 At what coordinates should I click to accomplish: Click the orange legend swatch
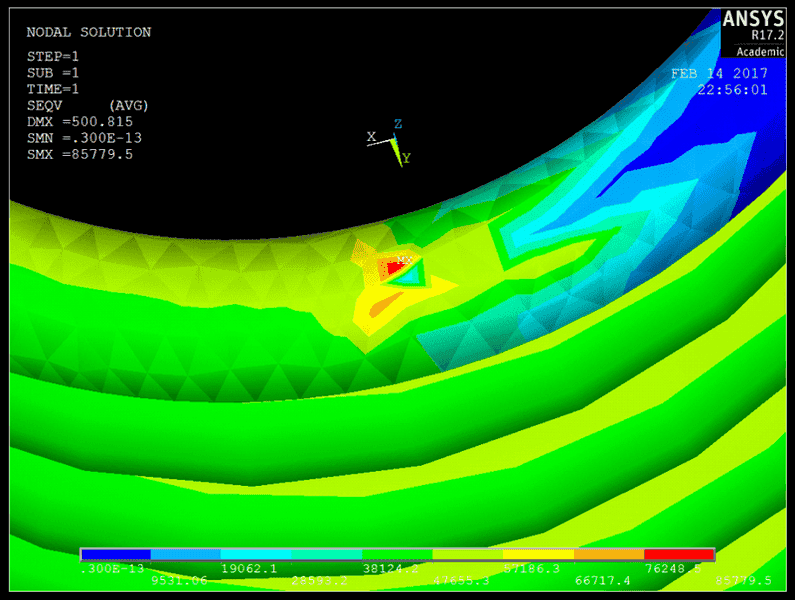click(608, 554)
